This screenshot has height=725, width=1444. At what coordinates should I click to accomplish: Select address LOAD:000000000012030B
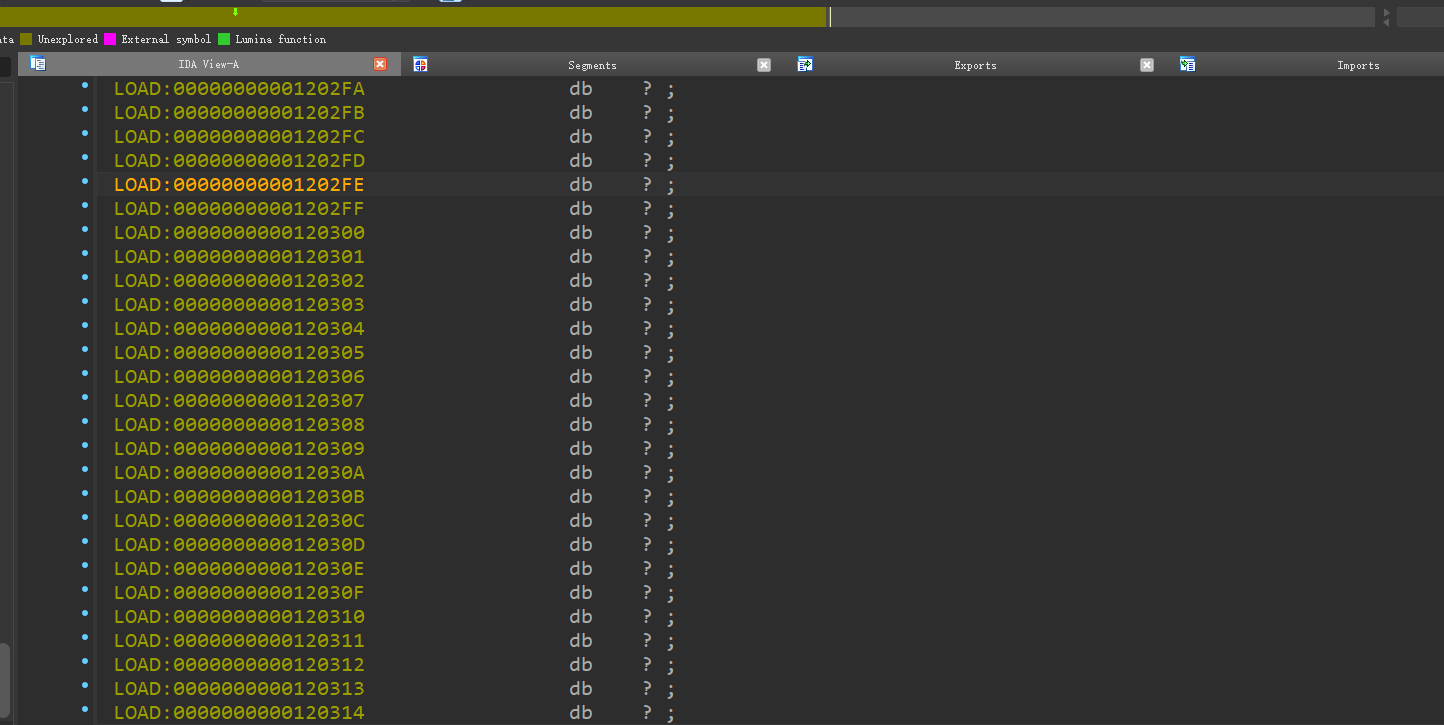[239, 497]
